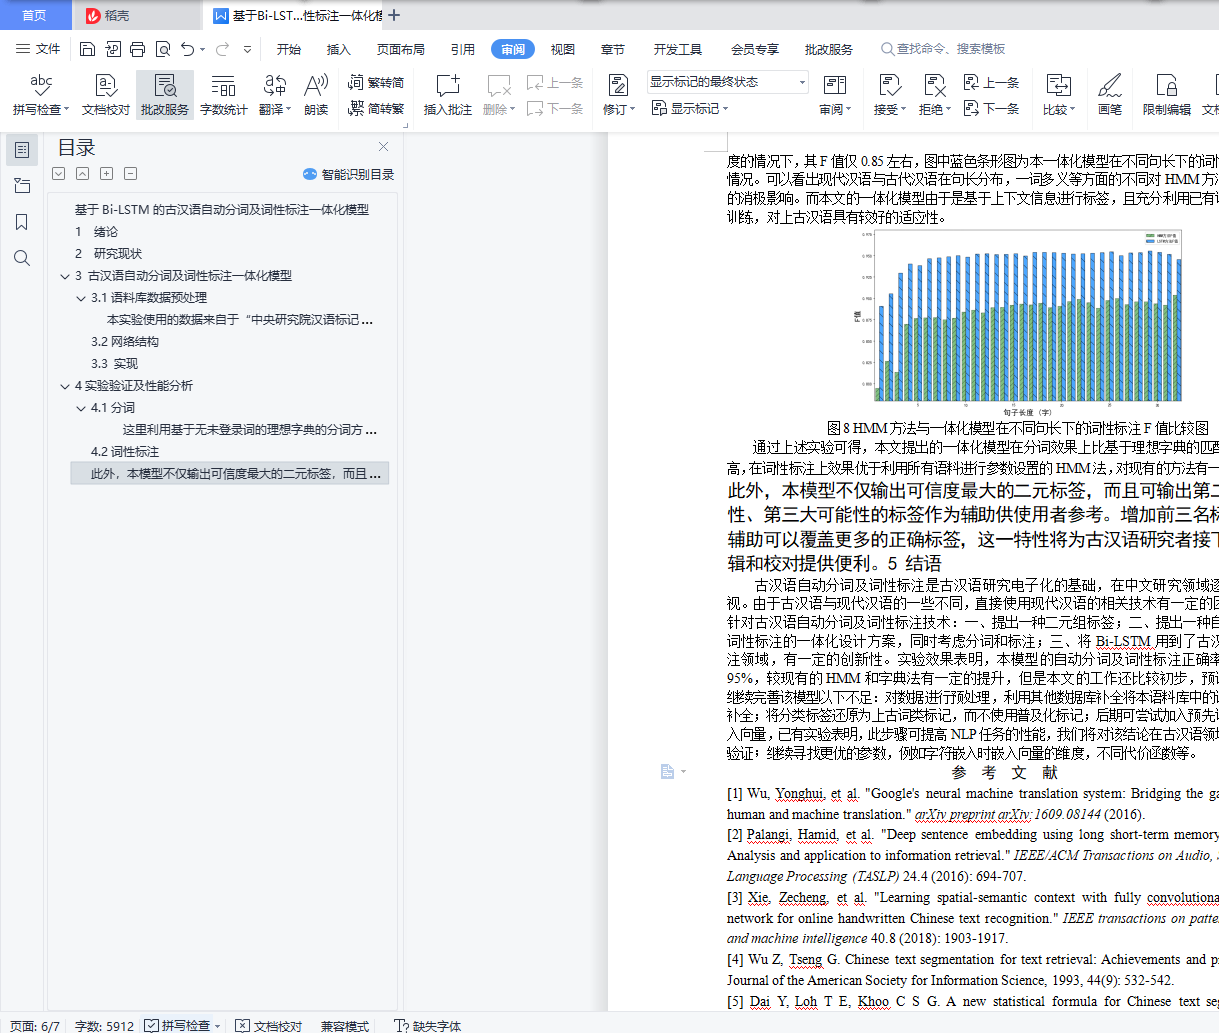This screenshot has height=1033, width=1219.
Task: Open the 文件 menu
Action: tap(38, 49)
